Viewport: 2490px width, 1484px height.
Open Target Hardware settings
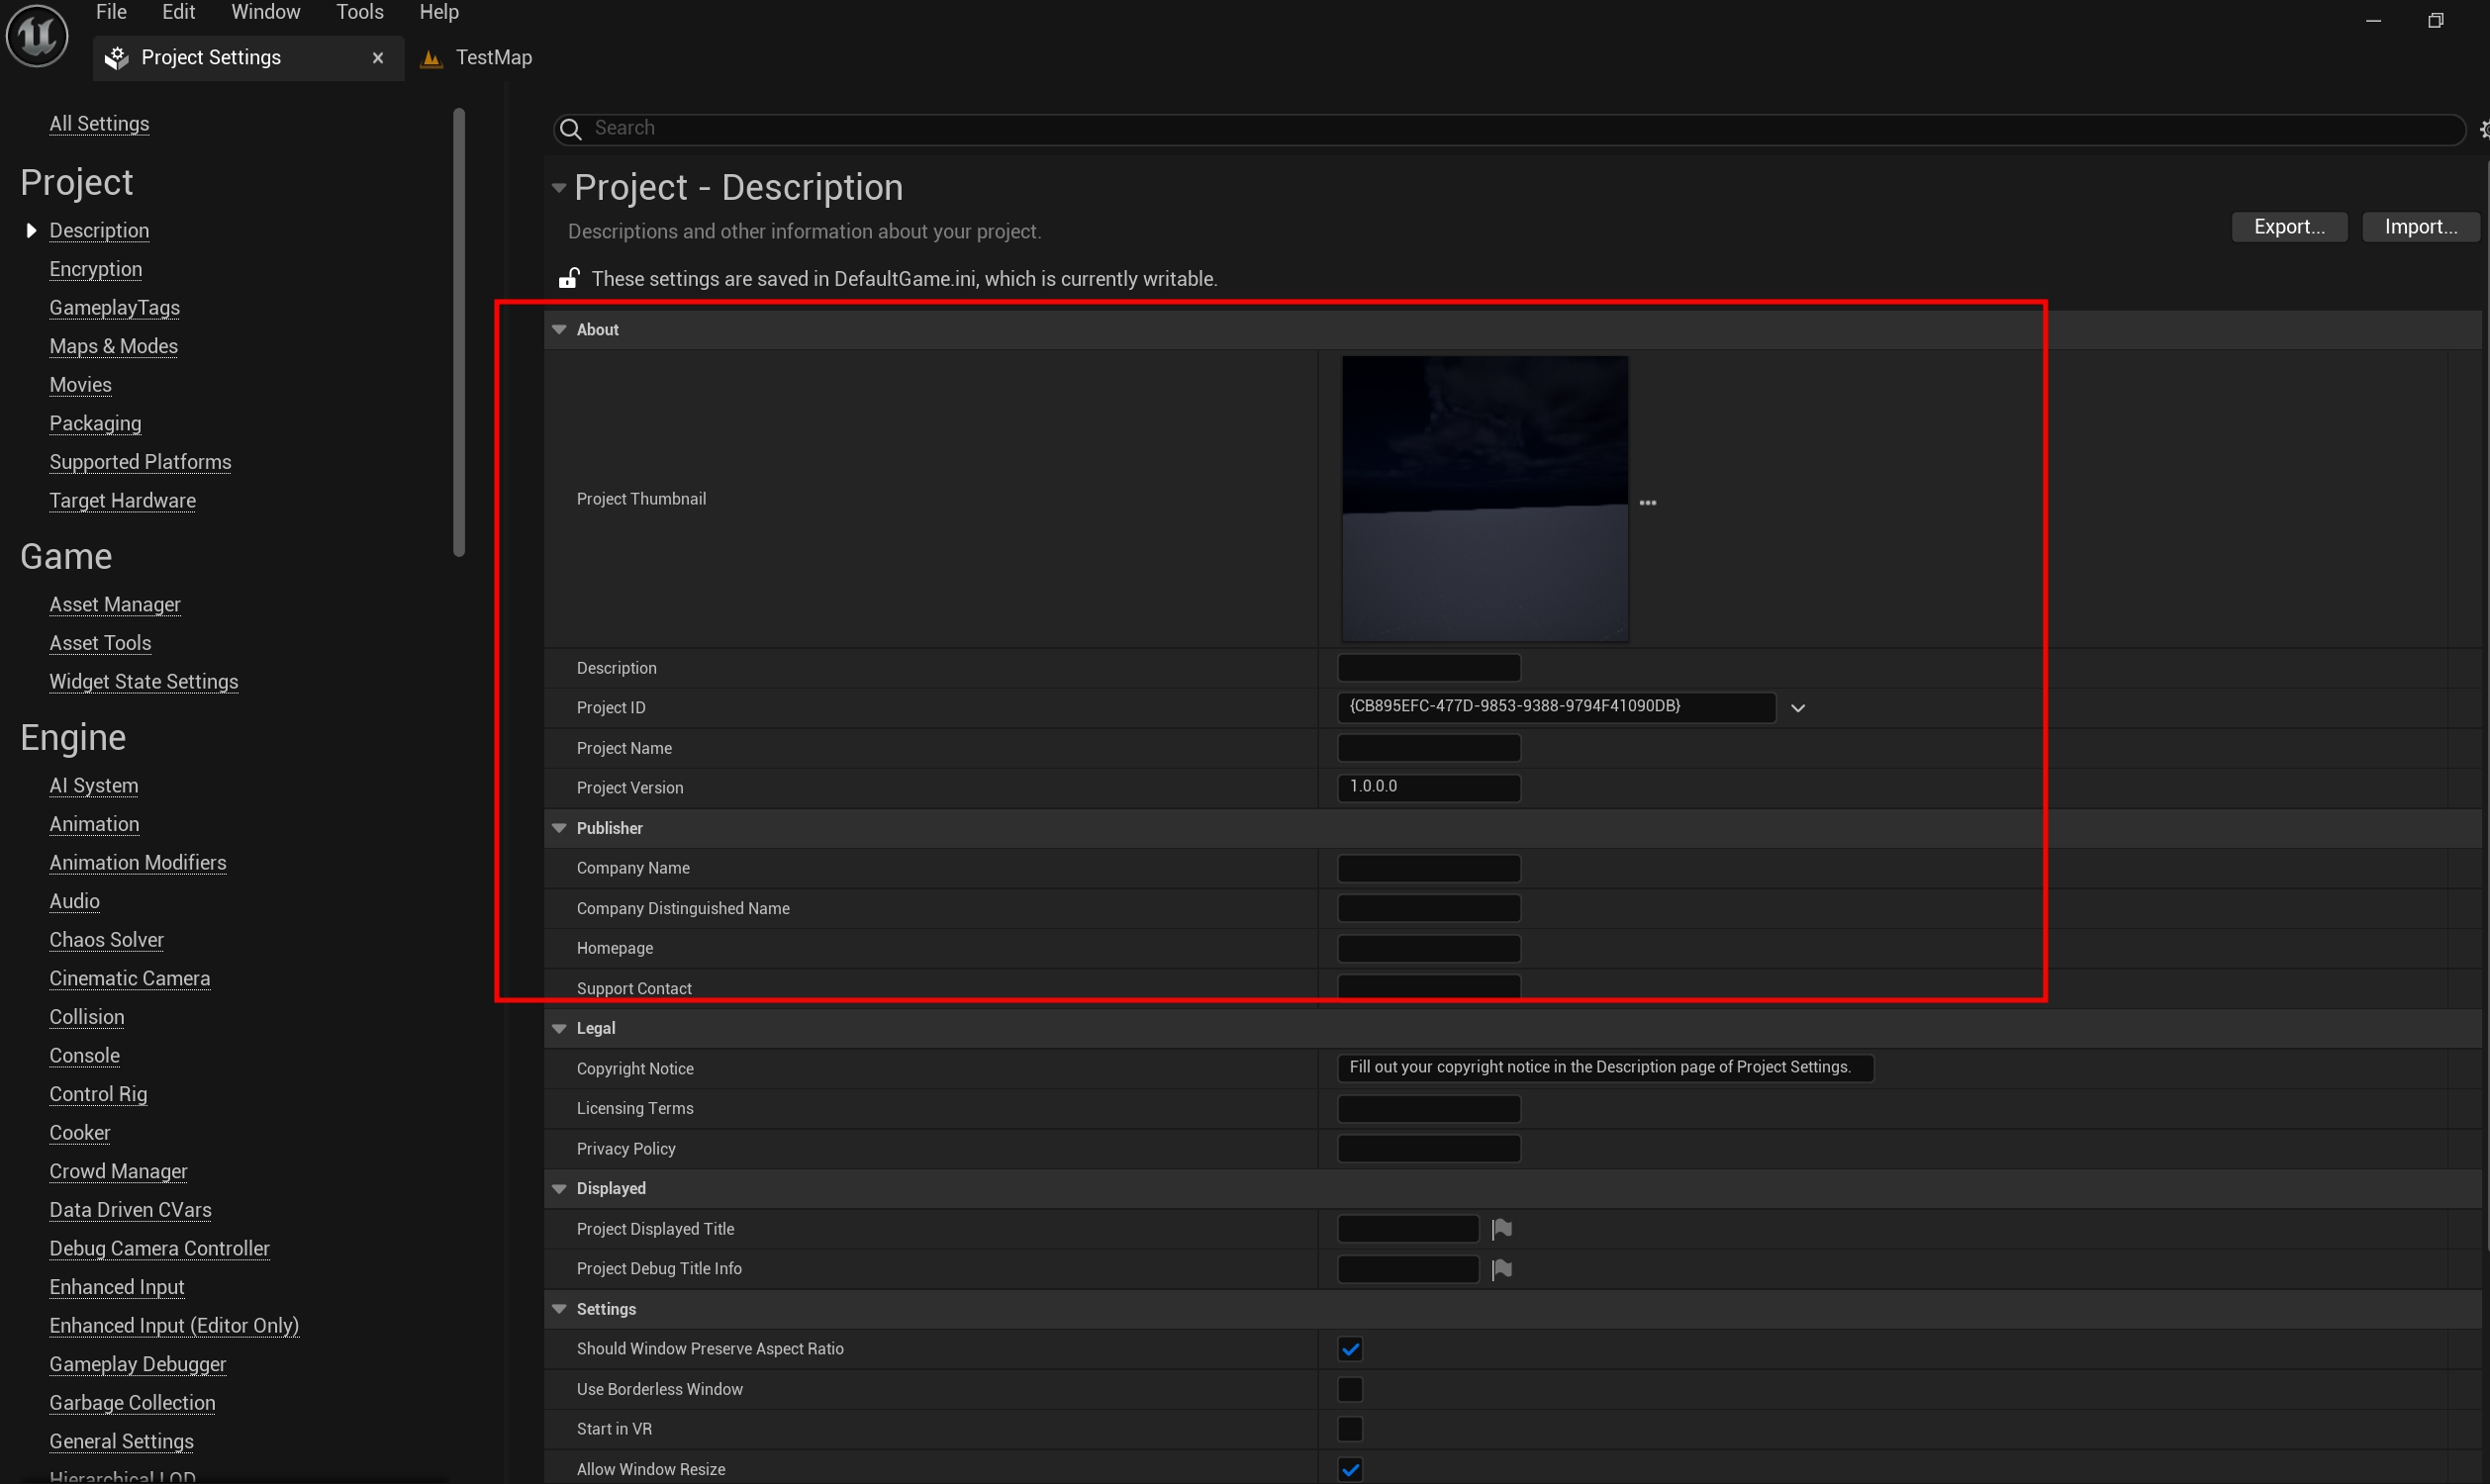tap(123, 501)
